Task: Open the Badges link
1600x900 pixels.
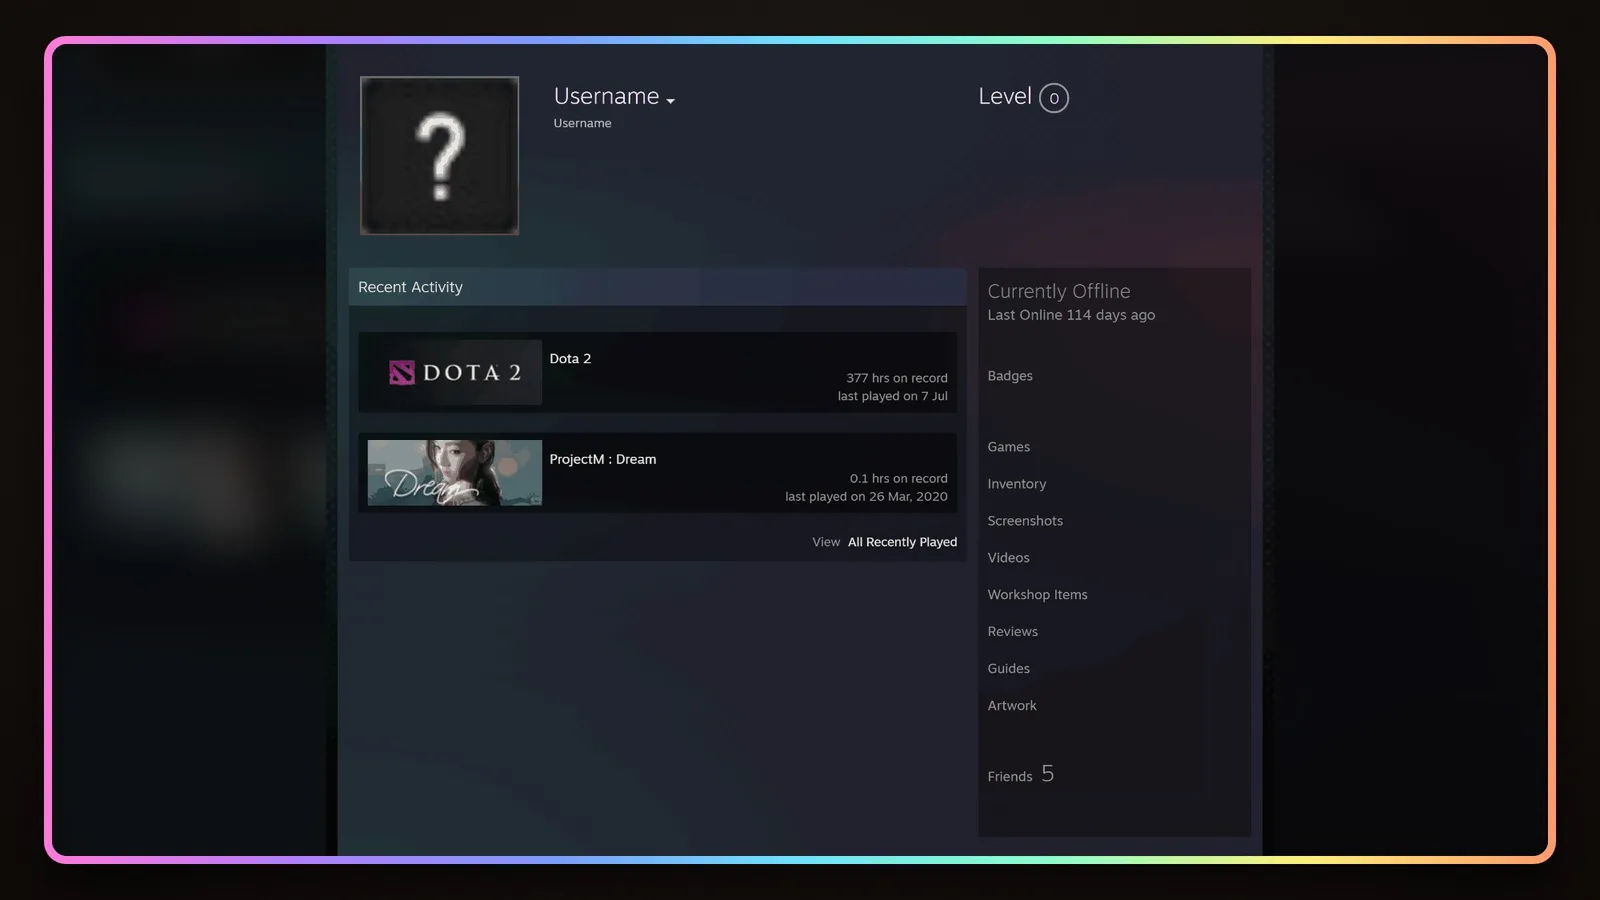Action: pyautogui.click(x=1010, y=376)
